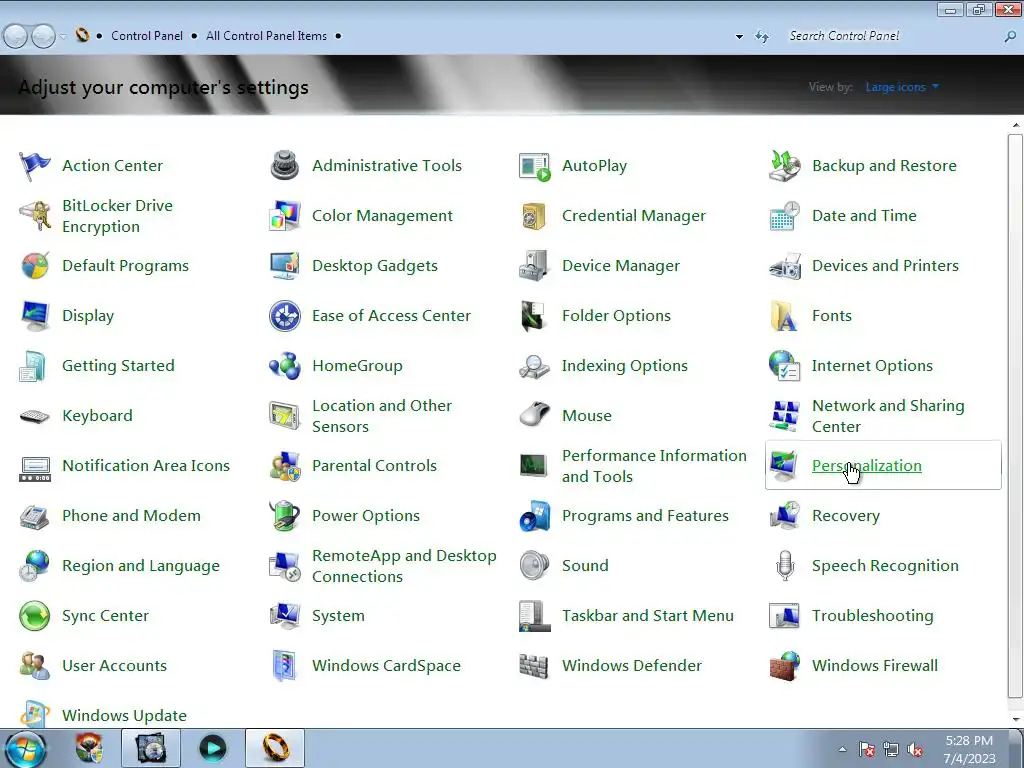The image size is (1024, 768).
Task: Click the media player taskbar icon
Action: tap(212, 748)
